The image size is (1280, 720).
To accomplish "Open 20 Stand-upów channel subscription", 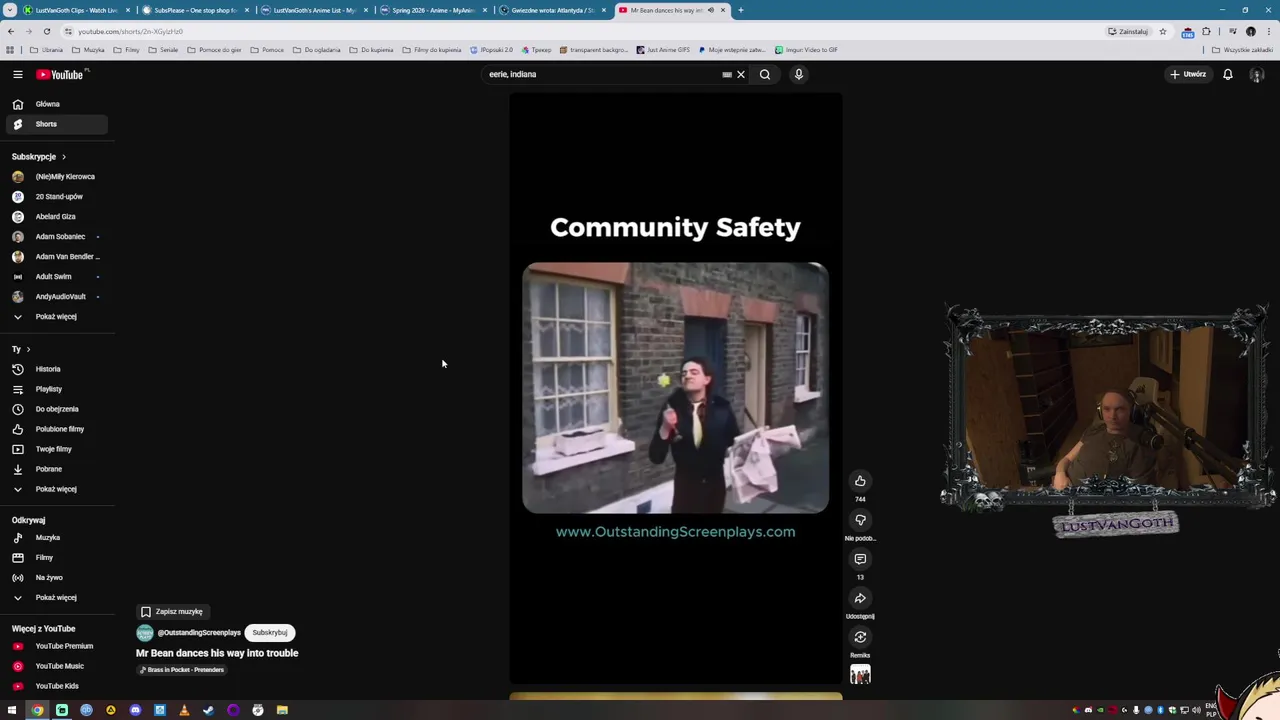I will (57, 196).
